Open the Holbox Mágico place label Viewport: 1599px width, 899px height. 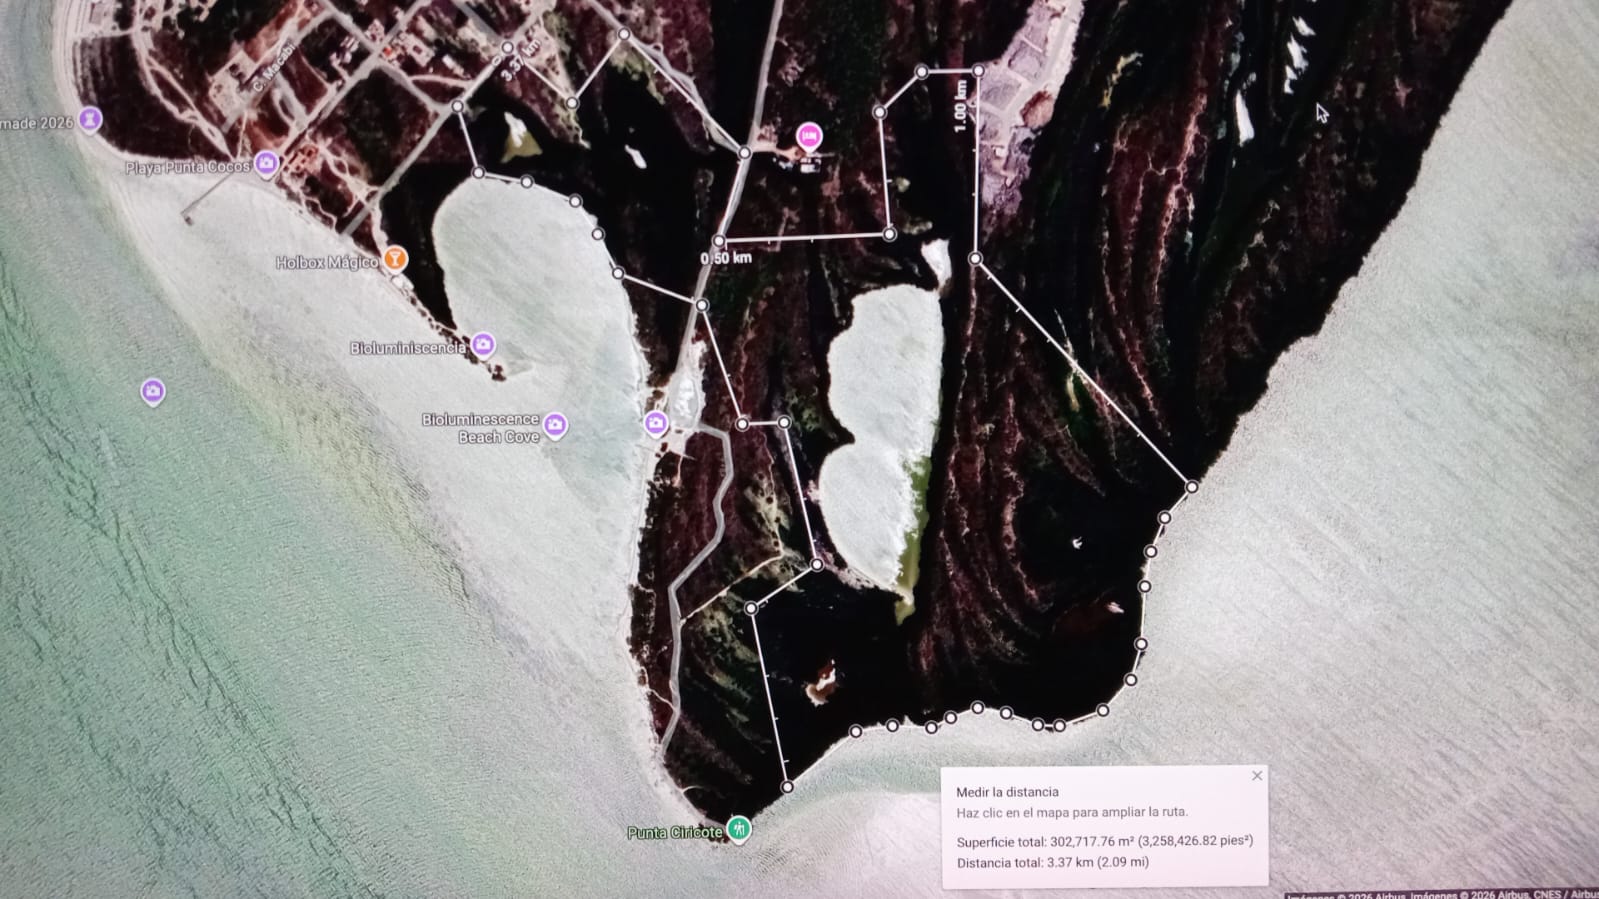coord(326,263)
